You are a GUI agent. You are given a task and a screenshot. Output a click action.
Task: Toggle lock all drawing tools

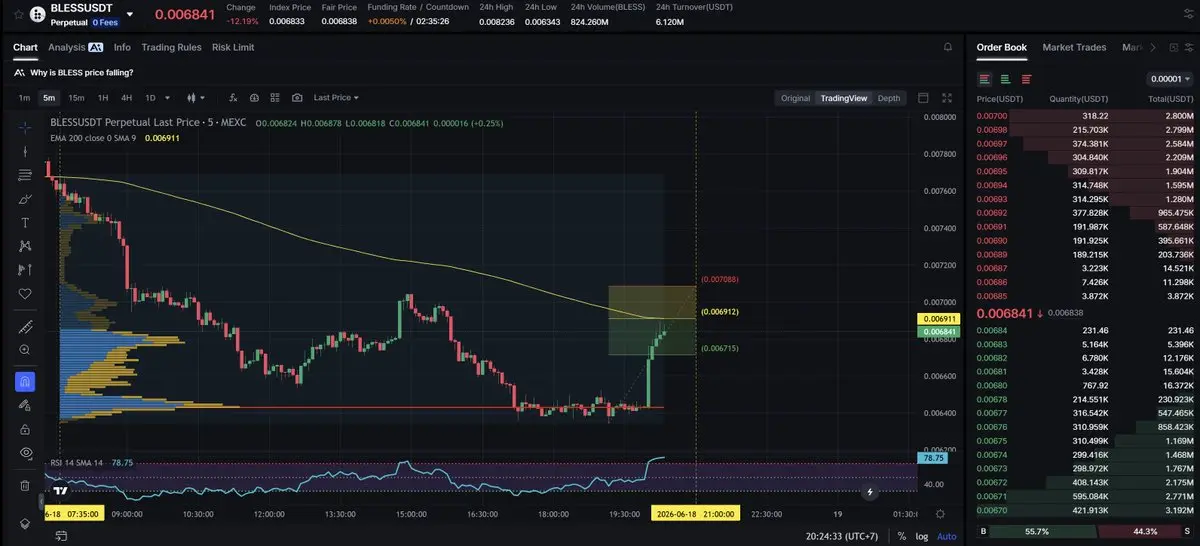(x=25, y=429)
